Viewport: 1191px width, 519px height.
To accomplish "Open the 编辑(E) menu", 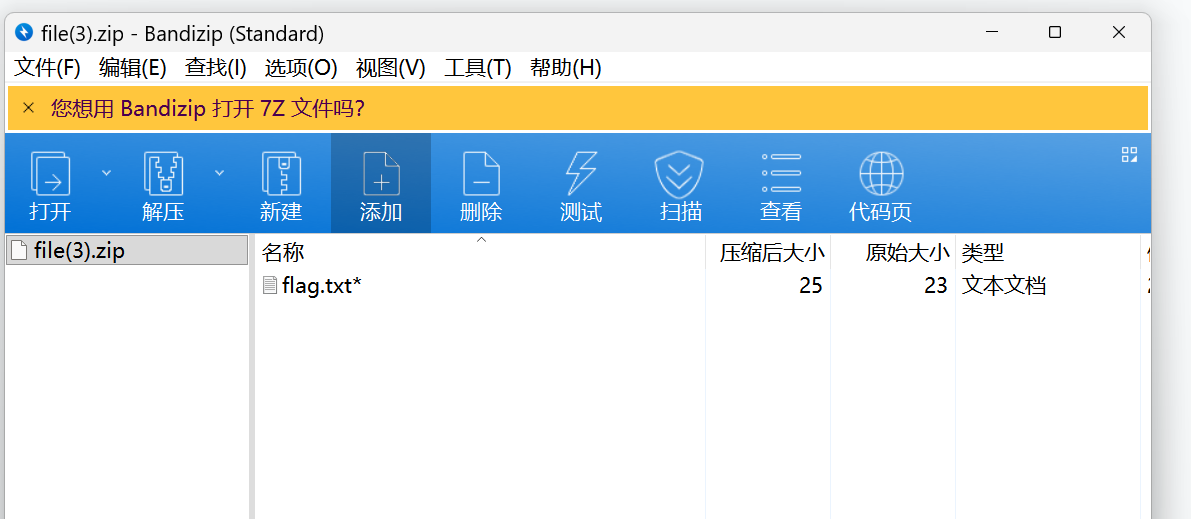I will click(x=132, y=68).
